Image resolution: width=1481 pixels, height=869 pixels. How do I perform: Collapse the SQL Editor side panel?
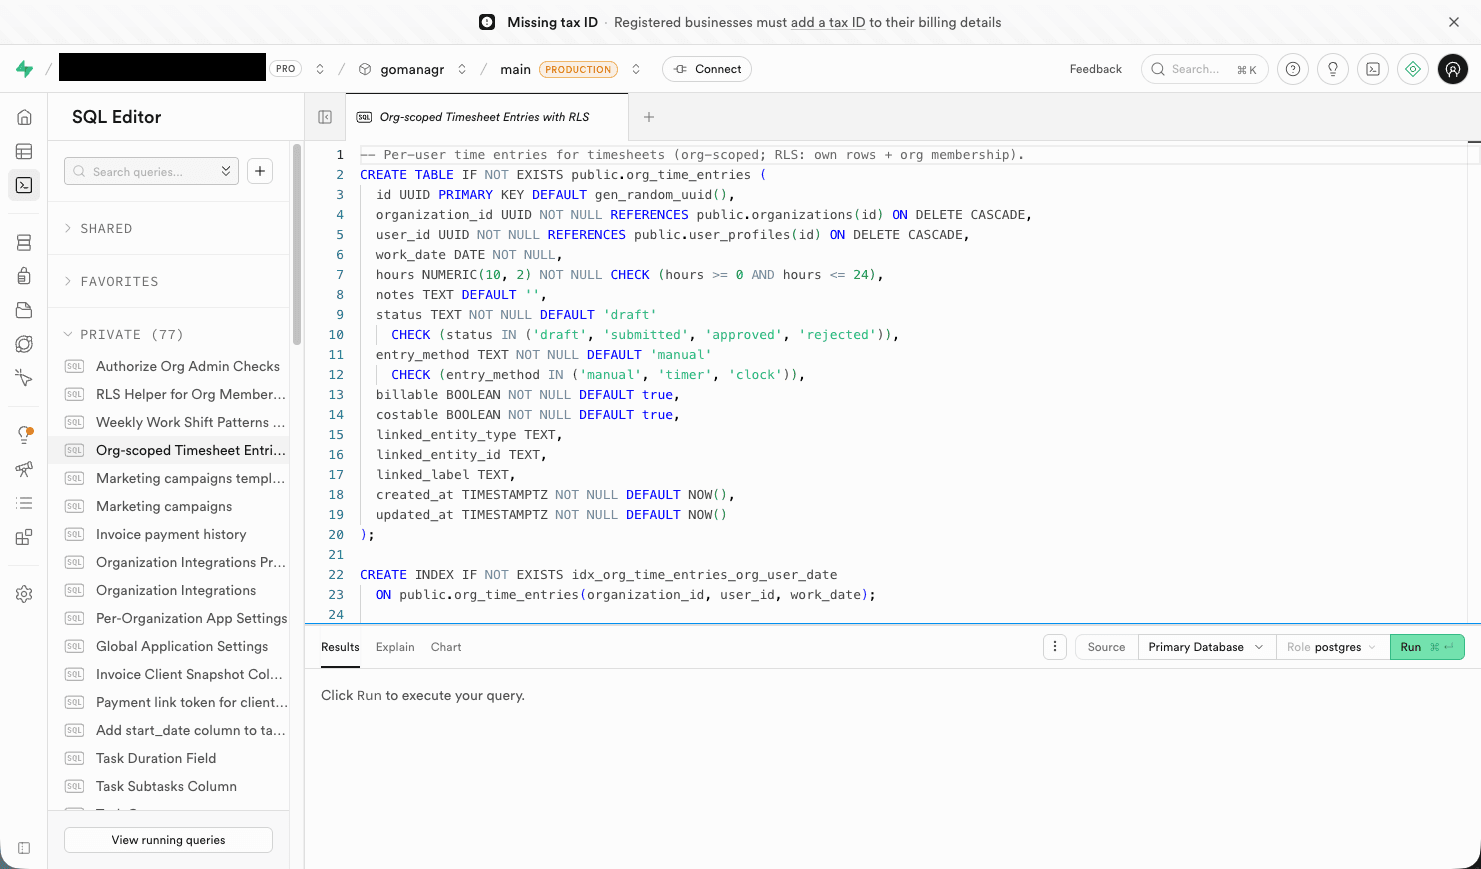pyautogui.click(x=325, y=117)
